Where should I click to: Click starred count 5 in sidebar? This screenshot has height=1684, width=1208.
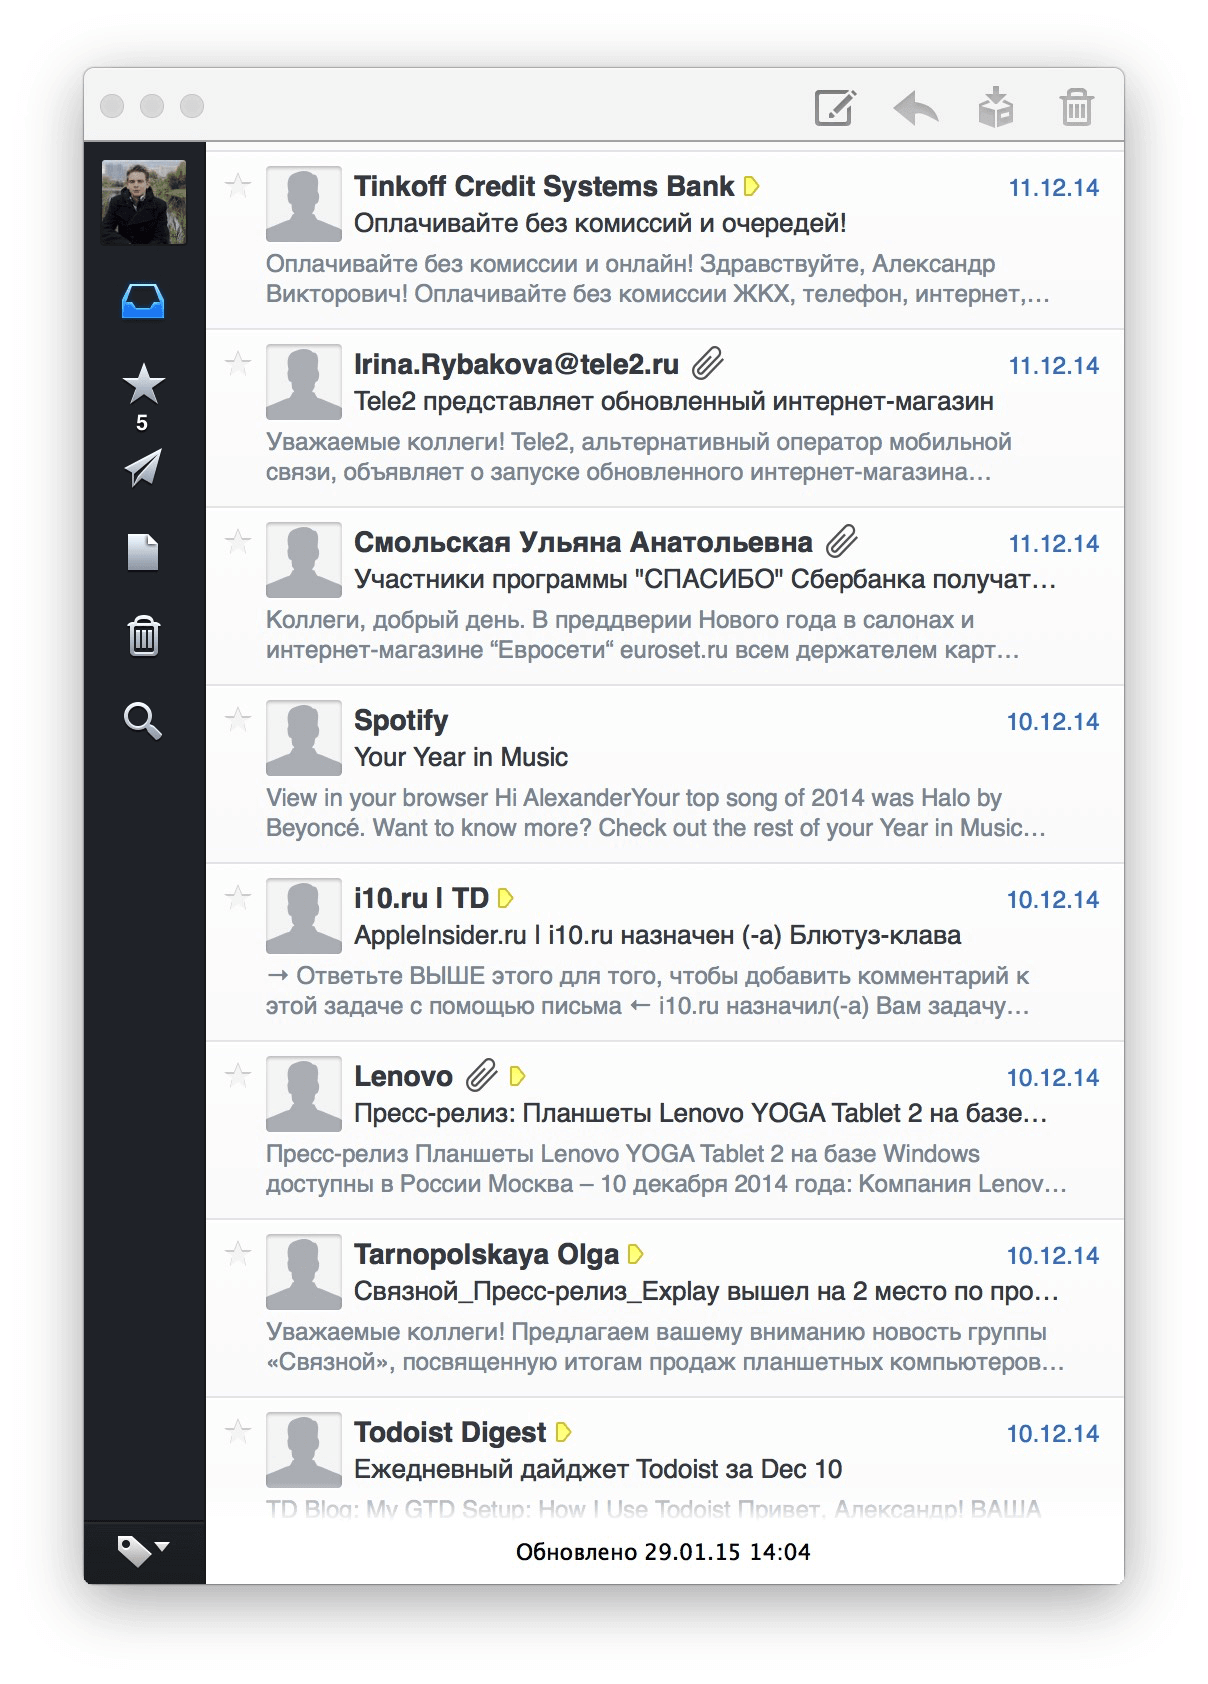142,423
